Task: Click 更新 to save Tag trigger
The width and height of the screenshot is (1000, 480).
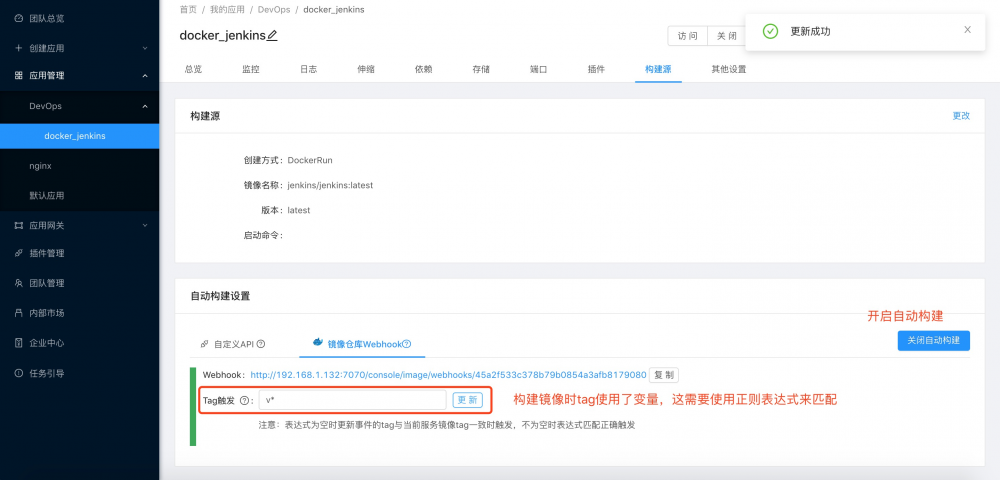Action: (x=467, y=400)
